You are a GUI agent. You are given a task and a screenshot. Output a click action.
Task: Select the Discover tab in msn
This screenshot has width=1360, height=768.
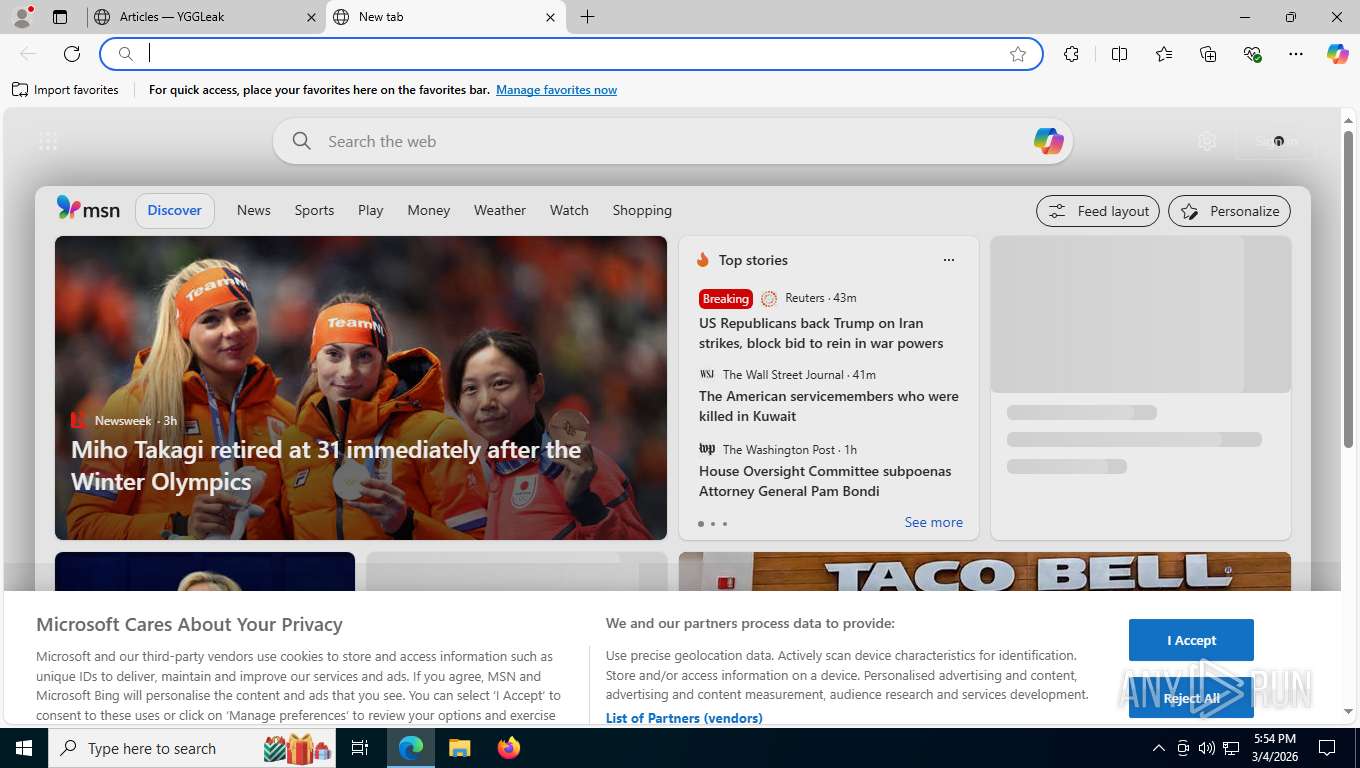pos(175,210)
